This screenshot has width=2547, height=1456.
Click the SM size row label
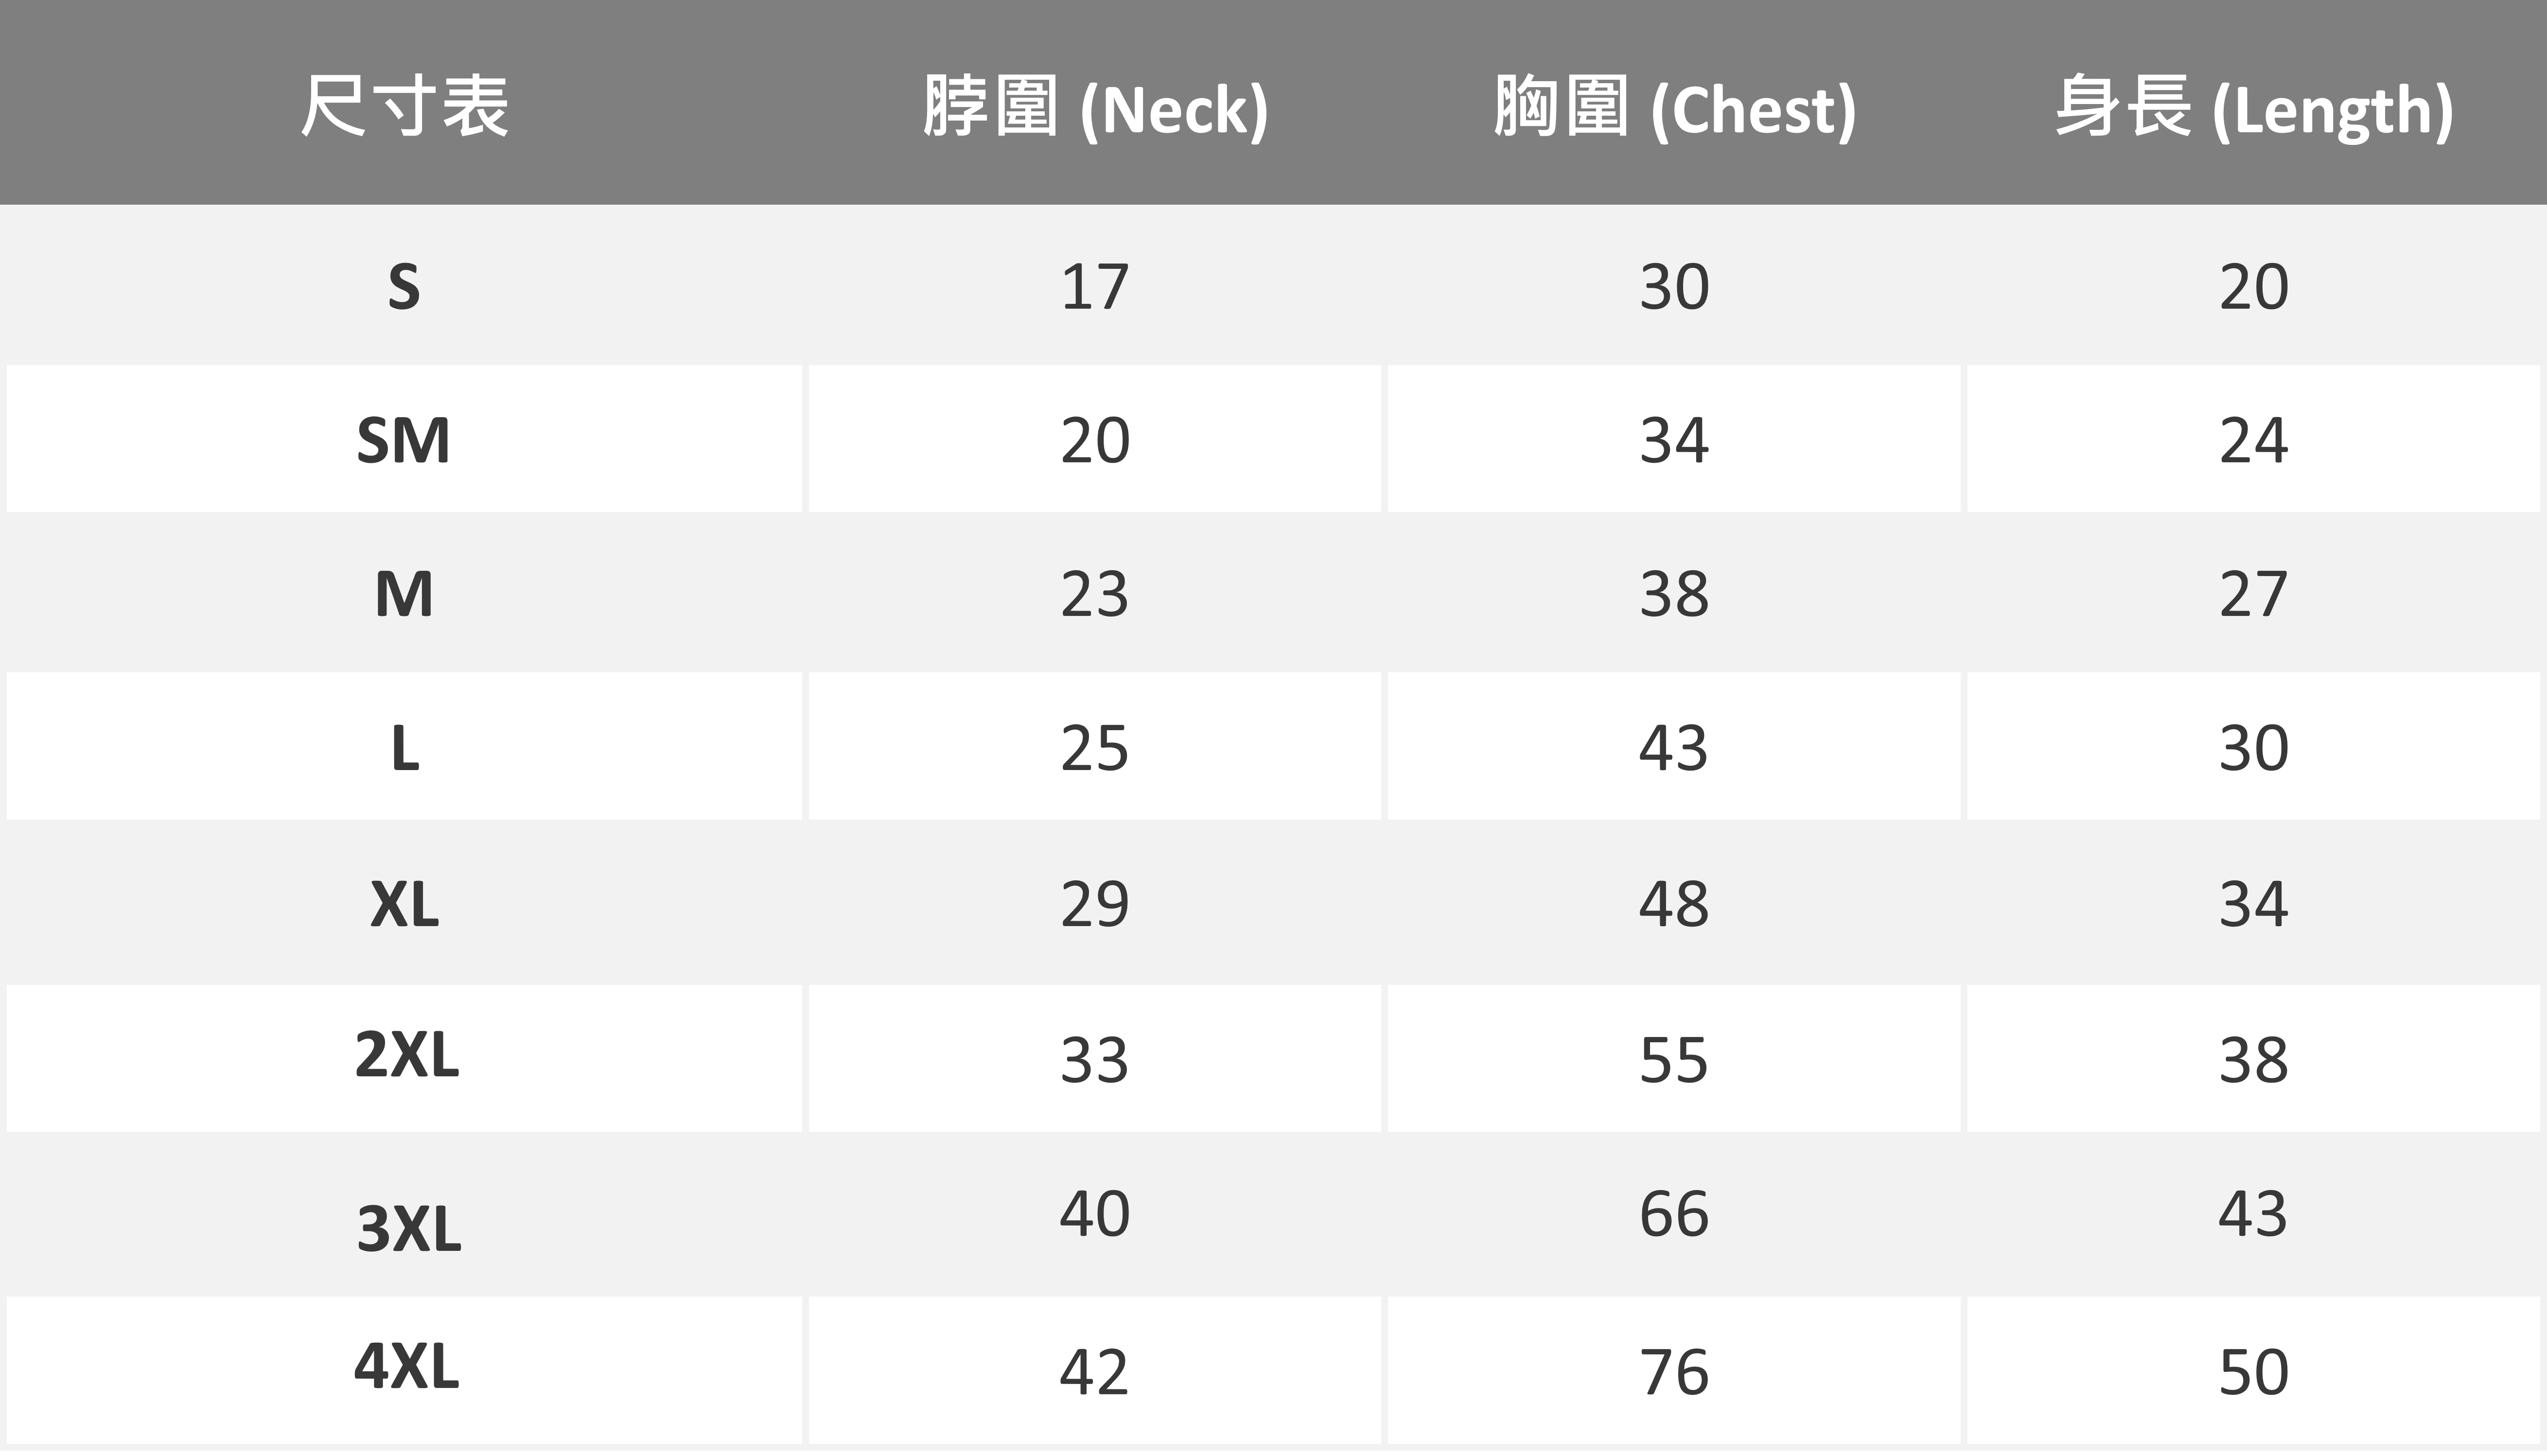[404, 440]
